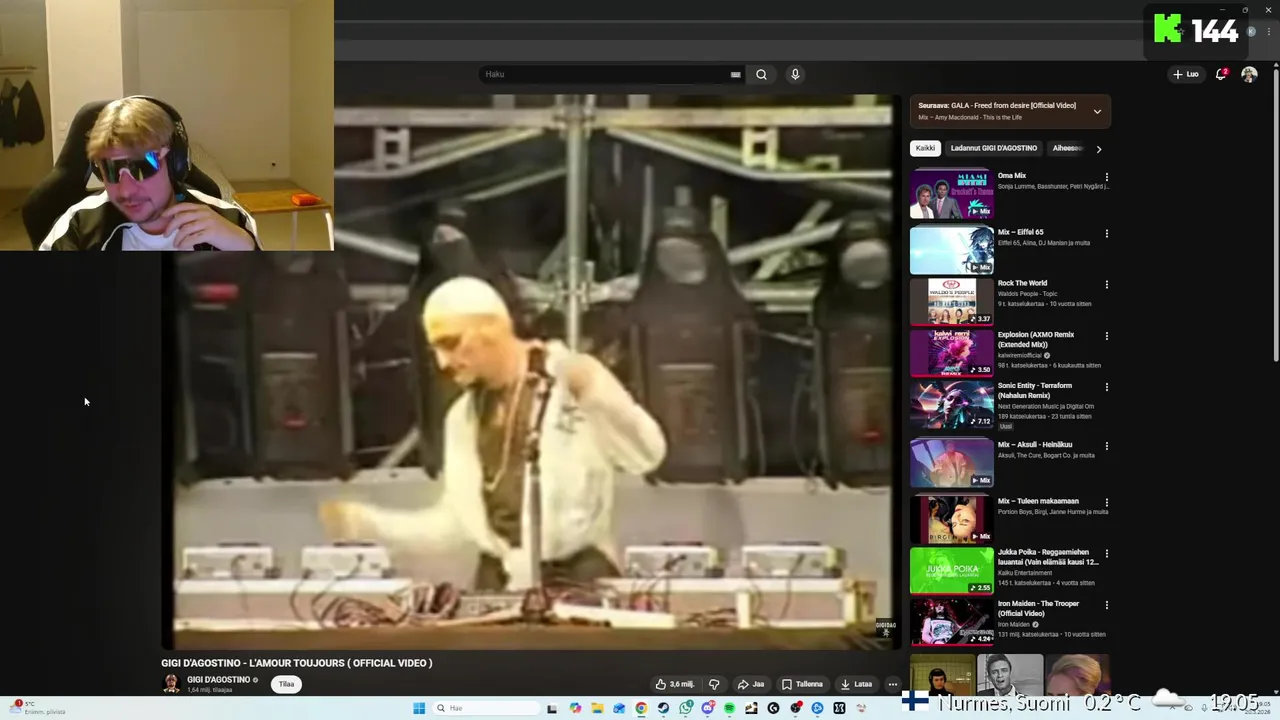
Task: Share video with Jaa button
Action: (751, 684)
